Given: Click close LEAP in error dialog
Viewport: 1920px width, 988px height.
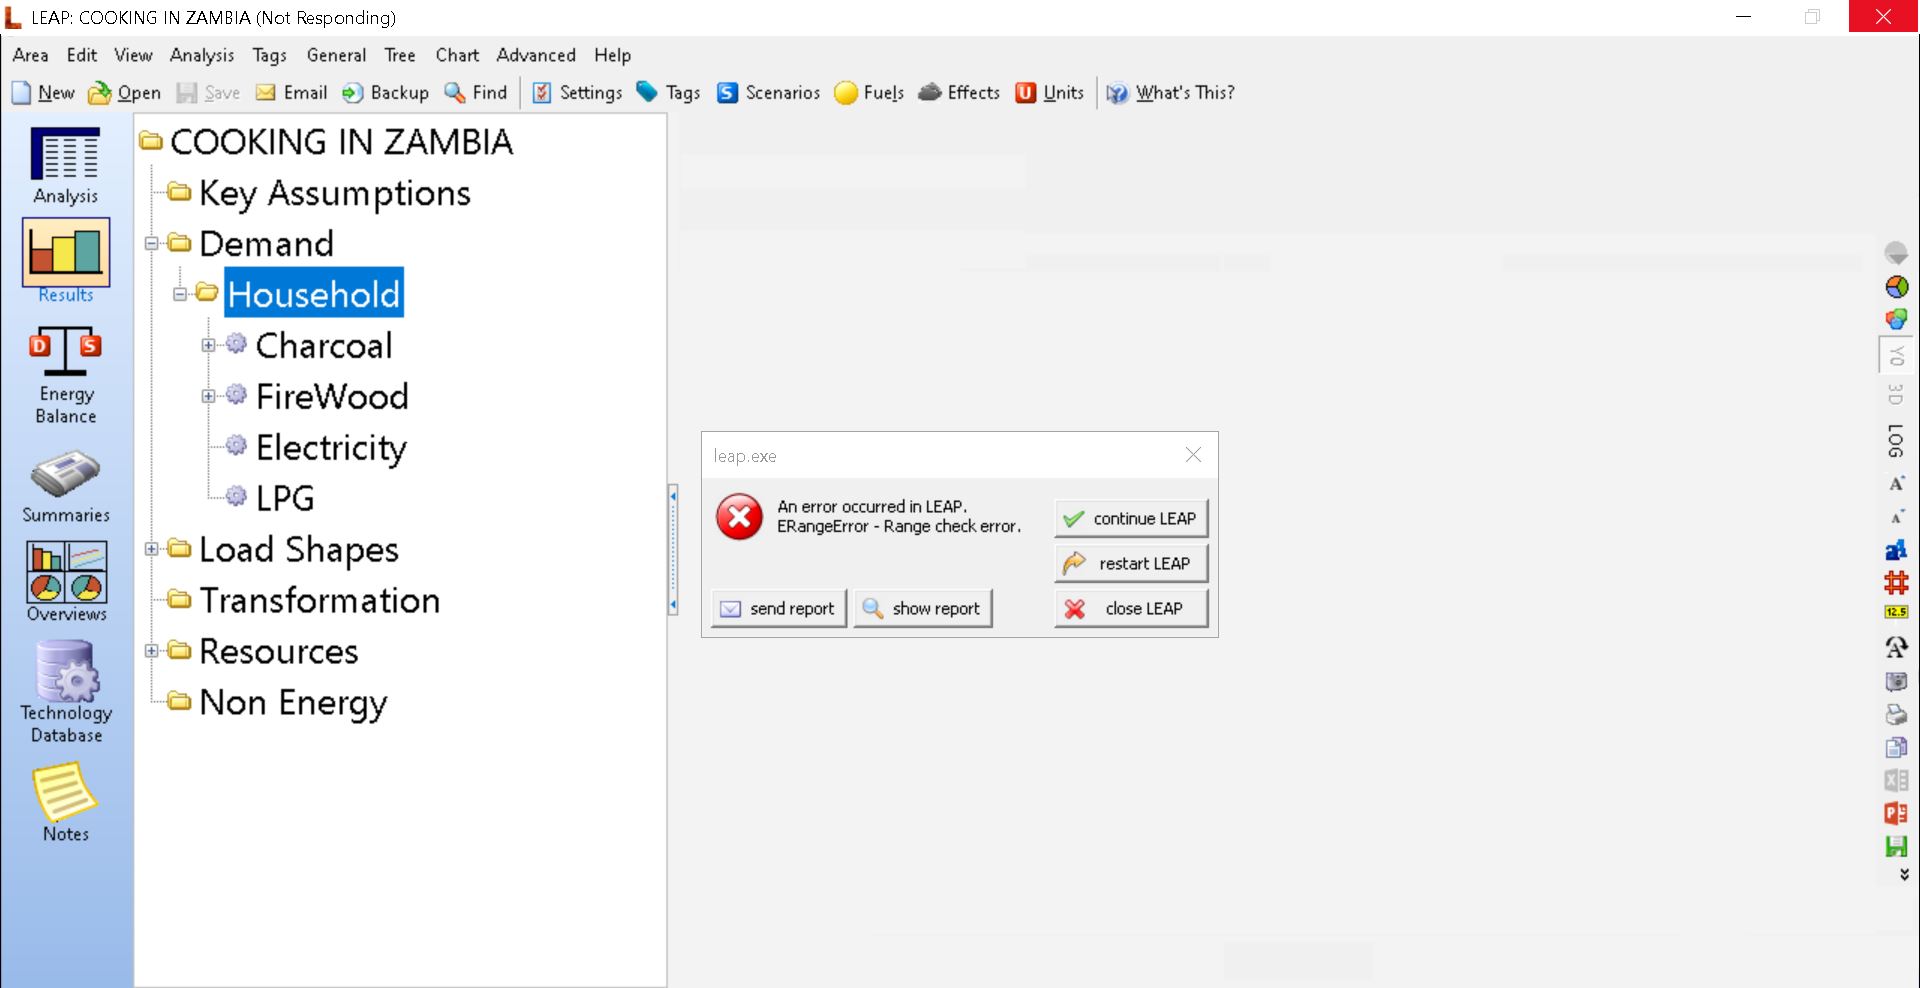Looking at the screenshot, I should [x=1131, y=609].
